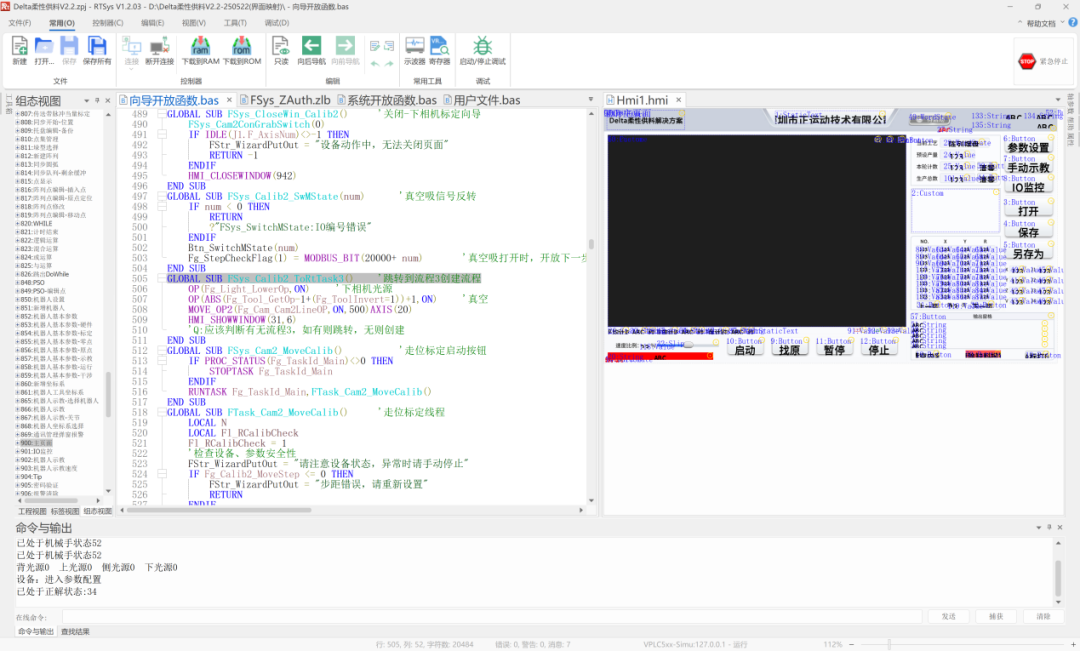Toggle 只读 read-only mode icon
The width and height of the screenshot is (1080, 651).
281,51
